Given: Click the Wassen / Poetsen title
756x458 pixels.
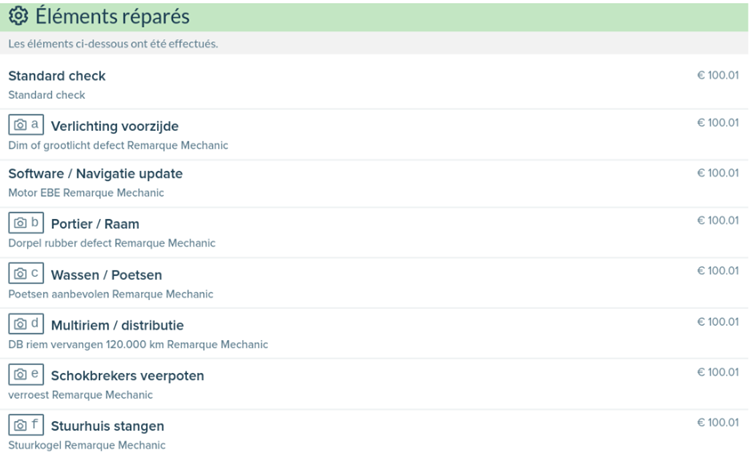Looking at the screenshot, I should (106, 275).
